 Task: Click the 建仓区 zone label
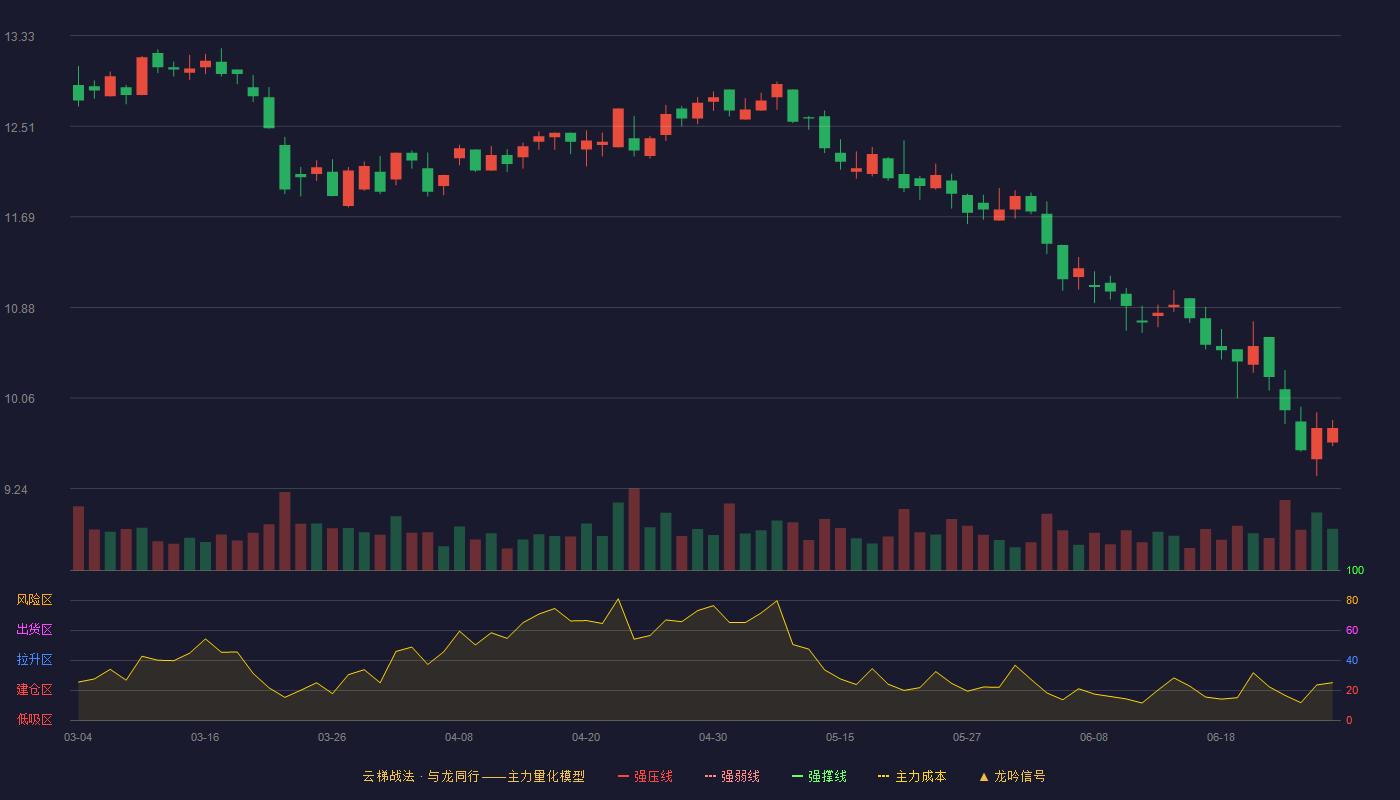click(x=34, y=690)
